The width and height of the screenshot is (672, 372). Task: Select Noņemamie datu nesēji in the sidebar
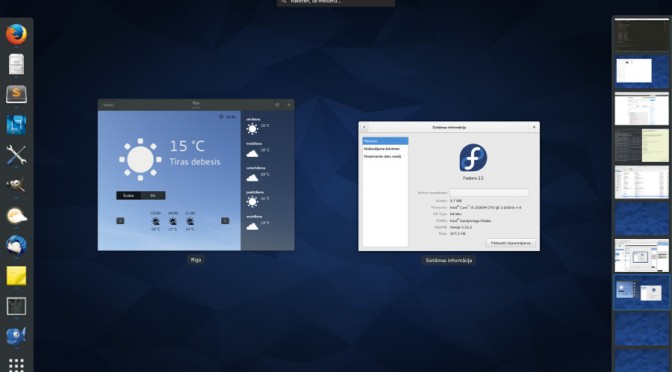pos(385,156)
